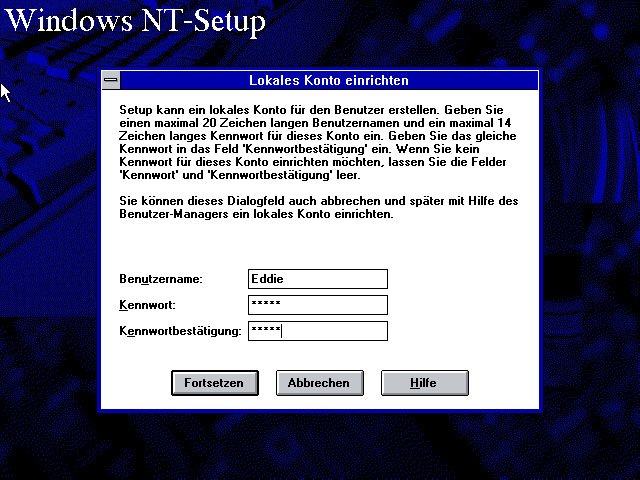Click the empty area right of Benutzername field
The image size is (640, 480).
coord(460,279)
